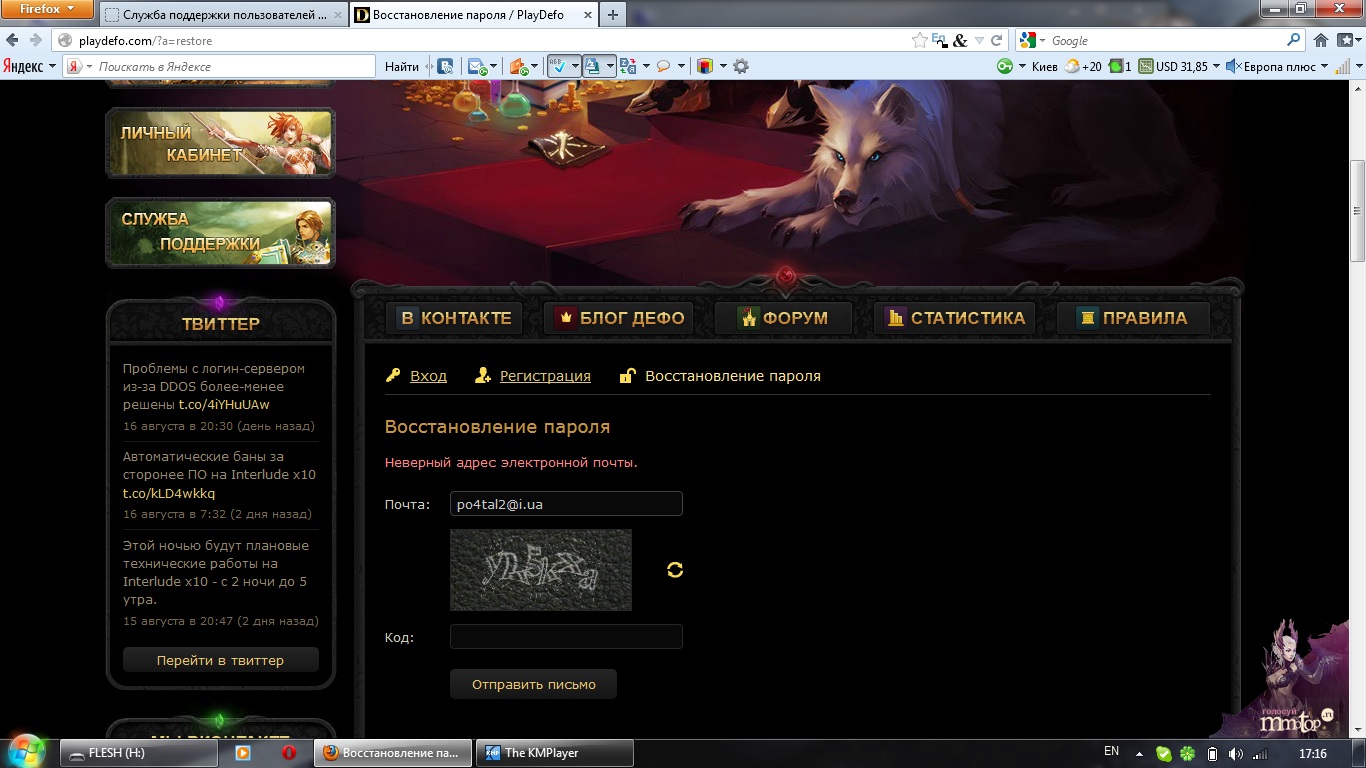Open the bookmarks menu button
Viewport: 1366px width, 768px height.
pyautogui.click(x=1349, y=41)
